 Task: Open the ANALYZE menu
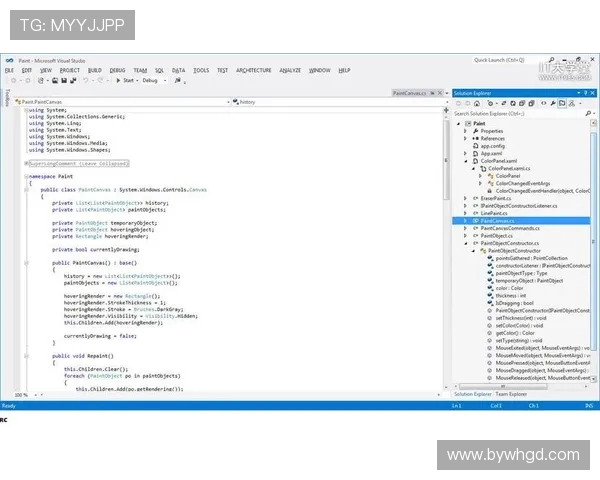(x=290, y=70)
